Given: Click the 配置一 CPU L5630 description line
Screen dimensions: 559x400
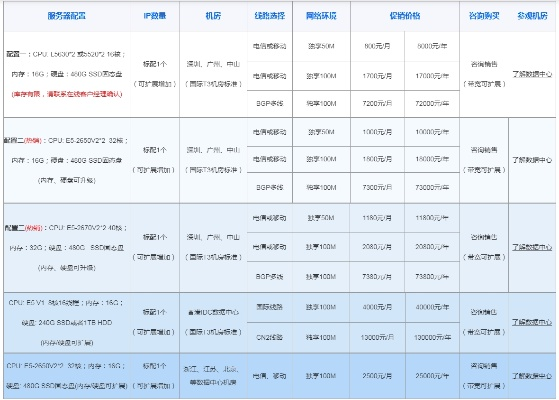Looking at the screenshot, I should [66, 54].
